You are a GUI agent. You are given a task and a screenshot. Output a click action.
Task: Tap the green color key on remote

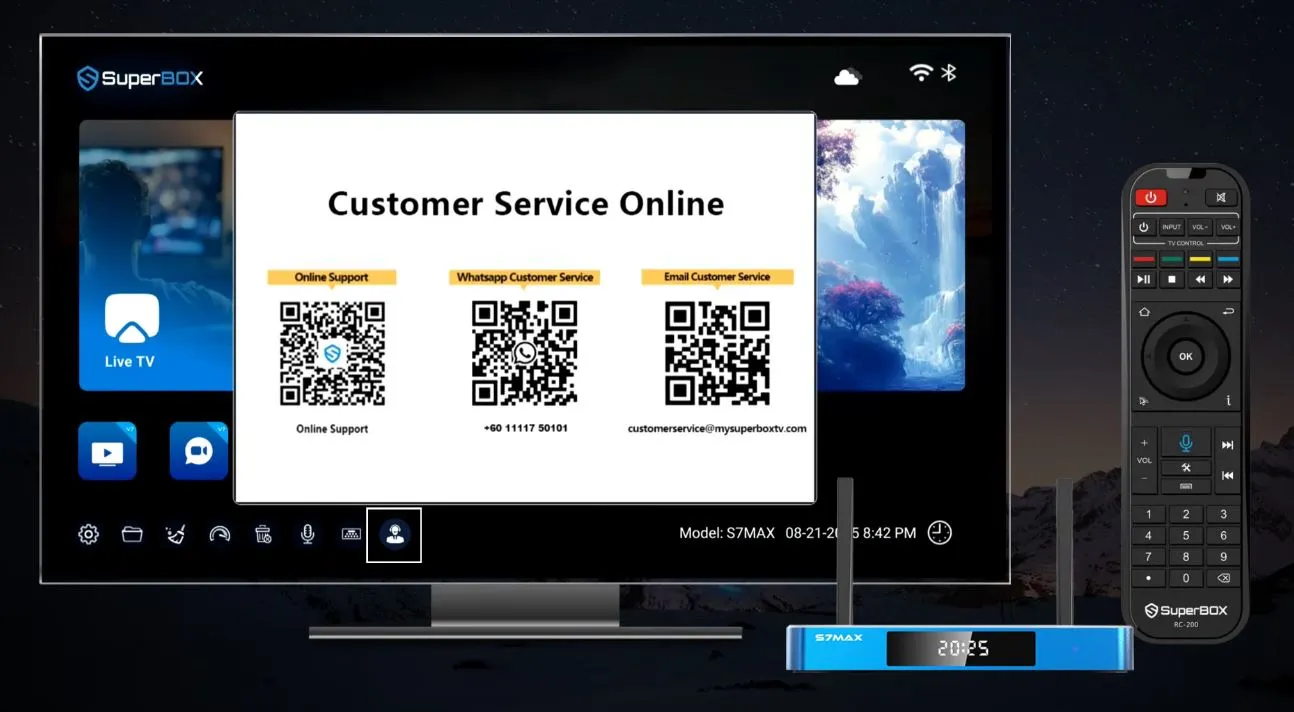click(x=1172, y=259)
